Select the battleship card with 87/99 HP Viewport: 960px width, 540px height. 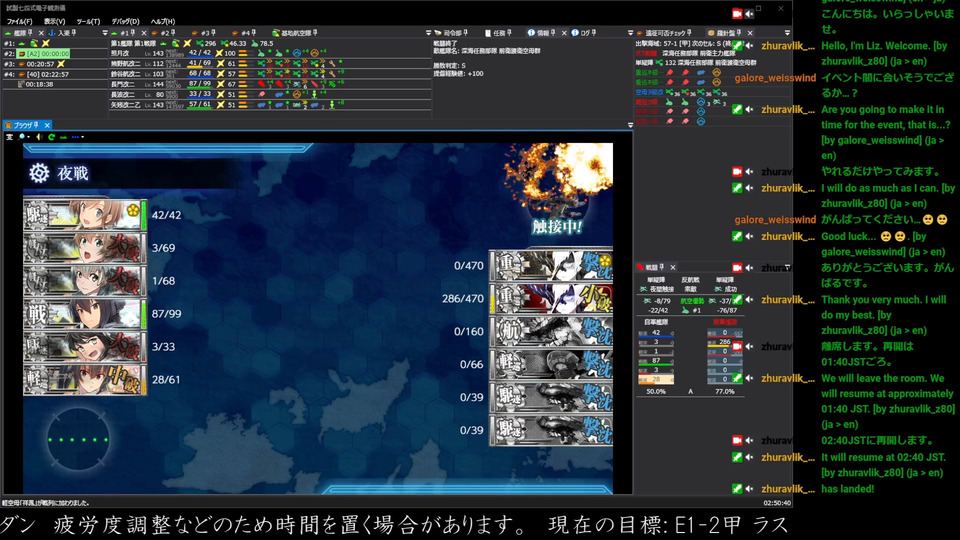tap(85, 314)
